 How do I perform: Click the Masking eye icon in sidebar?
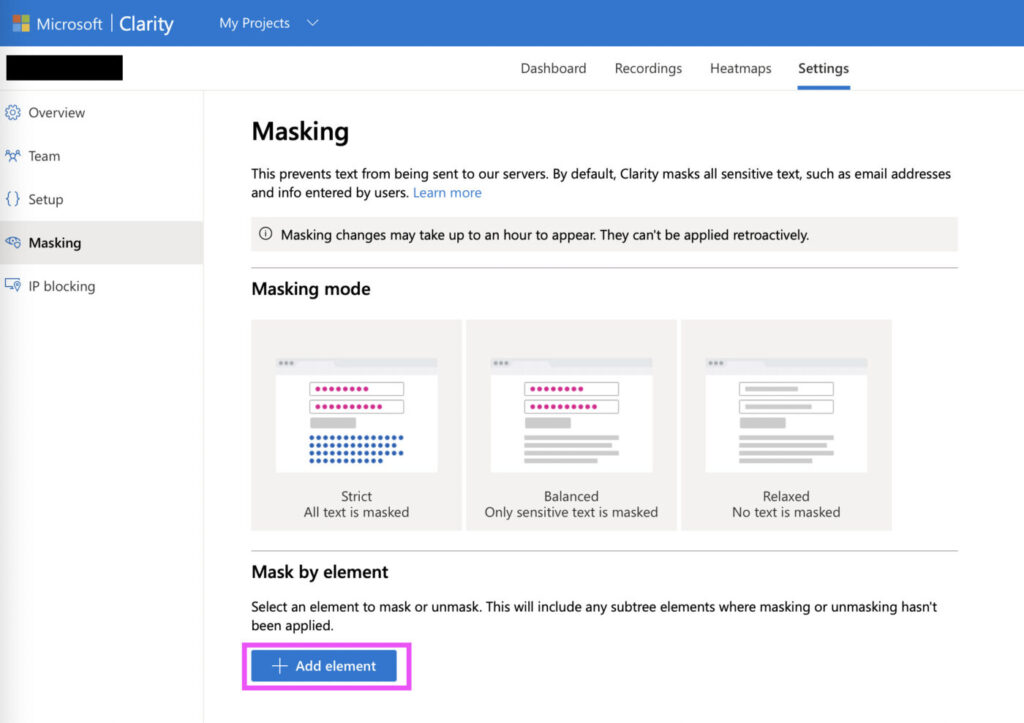(13, 243)
